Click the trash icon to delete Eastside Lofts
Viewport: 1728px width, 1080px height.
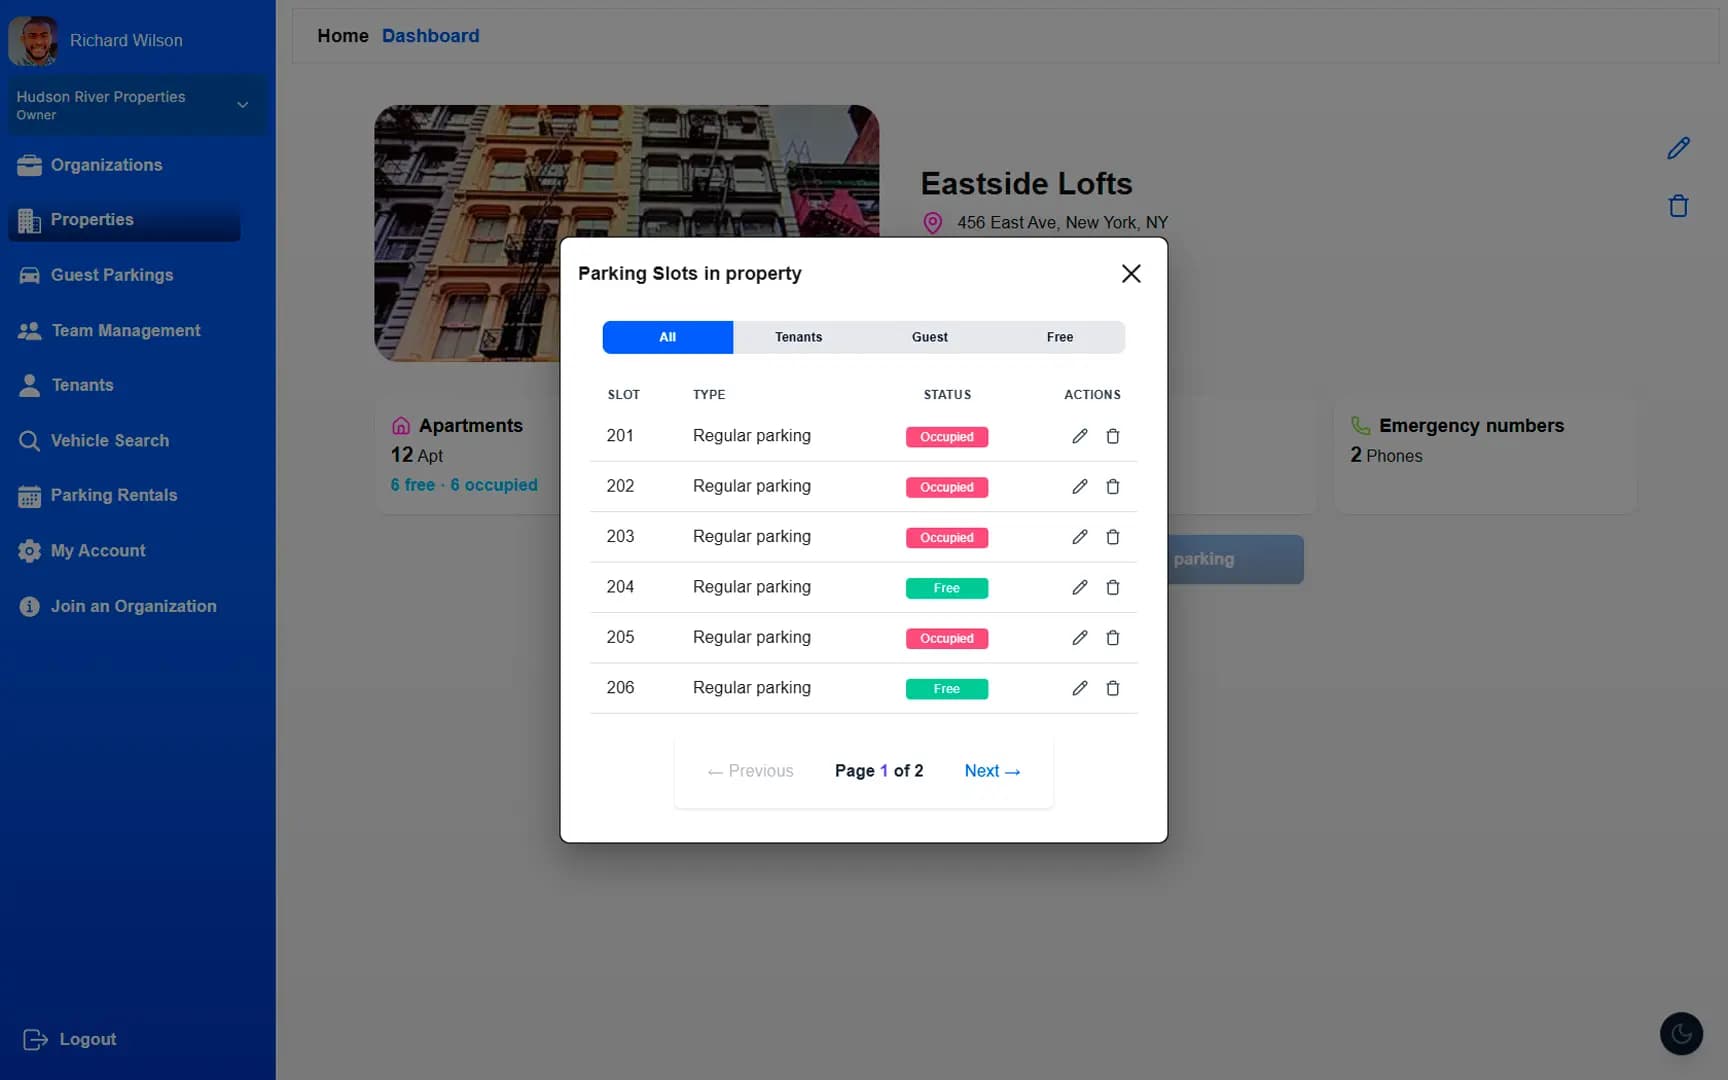click(x=1679, y=205)
